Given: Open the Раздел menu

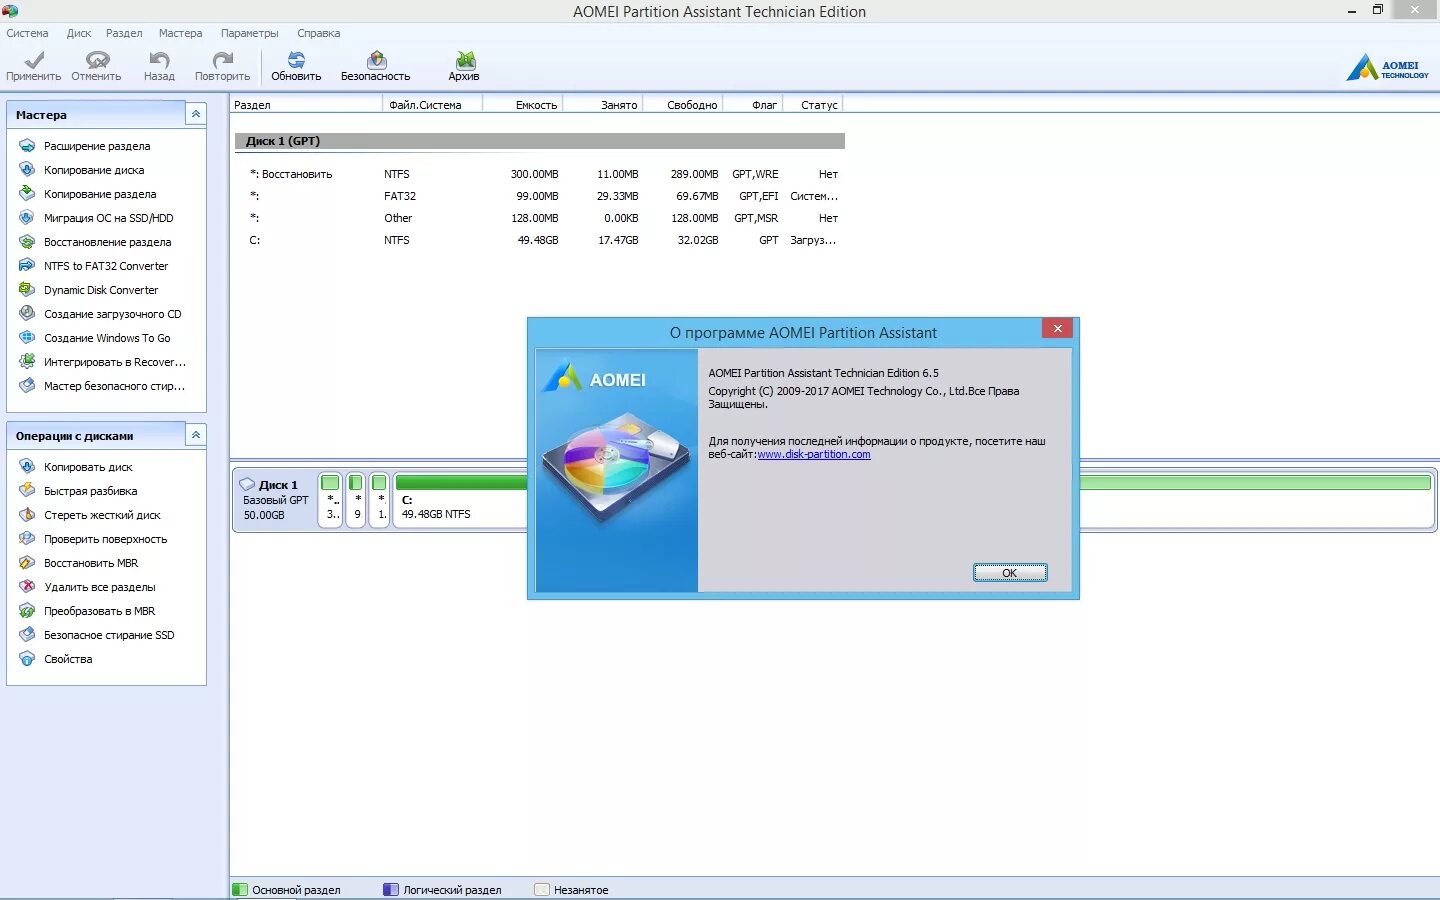Looking at the screenshot, I should pos(124,33).
